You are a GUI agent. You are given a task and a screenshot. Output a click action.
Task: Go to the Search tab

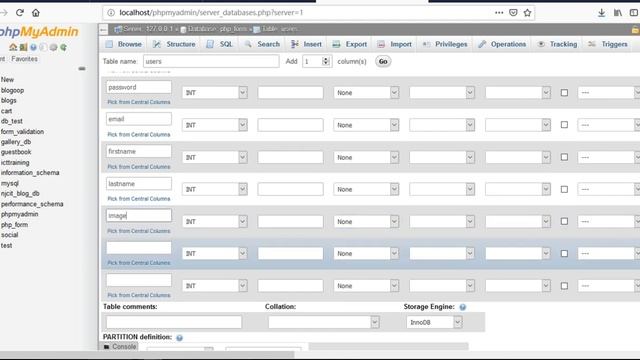[262, 44]
